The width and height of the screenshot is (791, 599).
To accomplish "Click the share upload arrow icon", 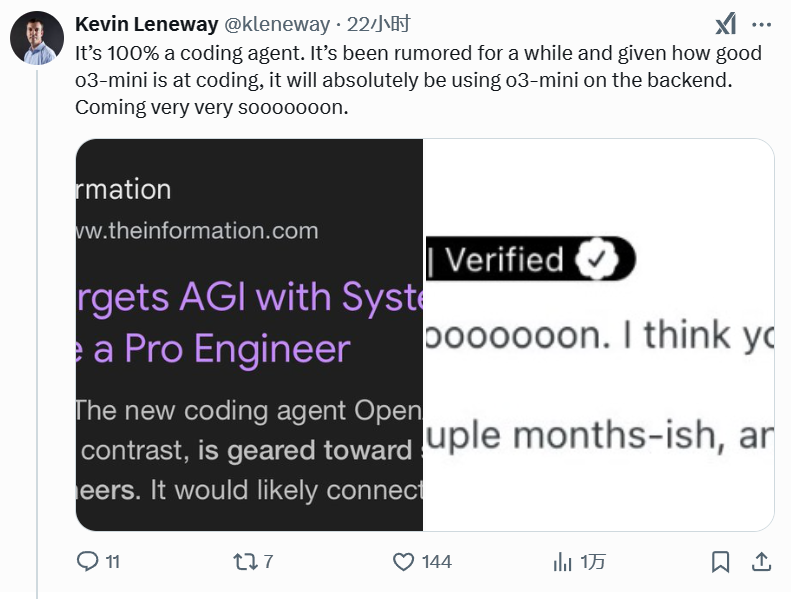I will click(x=760, y=562).
